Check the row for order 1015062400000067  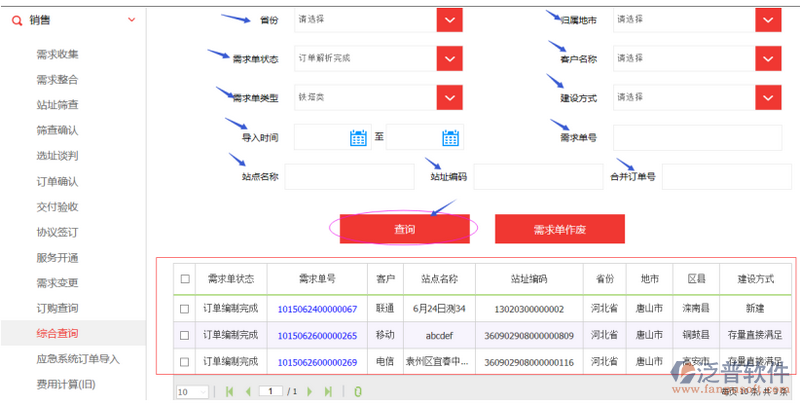(x=184, y=308)
